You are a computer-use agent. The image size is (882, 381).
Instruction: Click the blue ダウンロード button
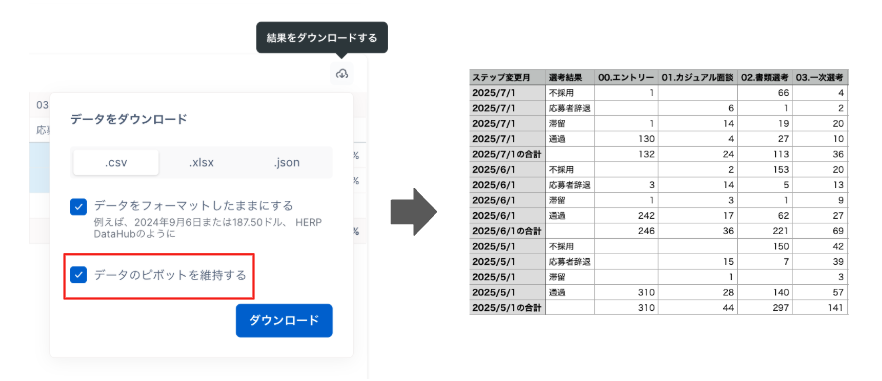click(284, 320)
